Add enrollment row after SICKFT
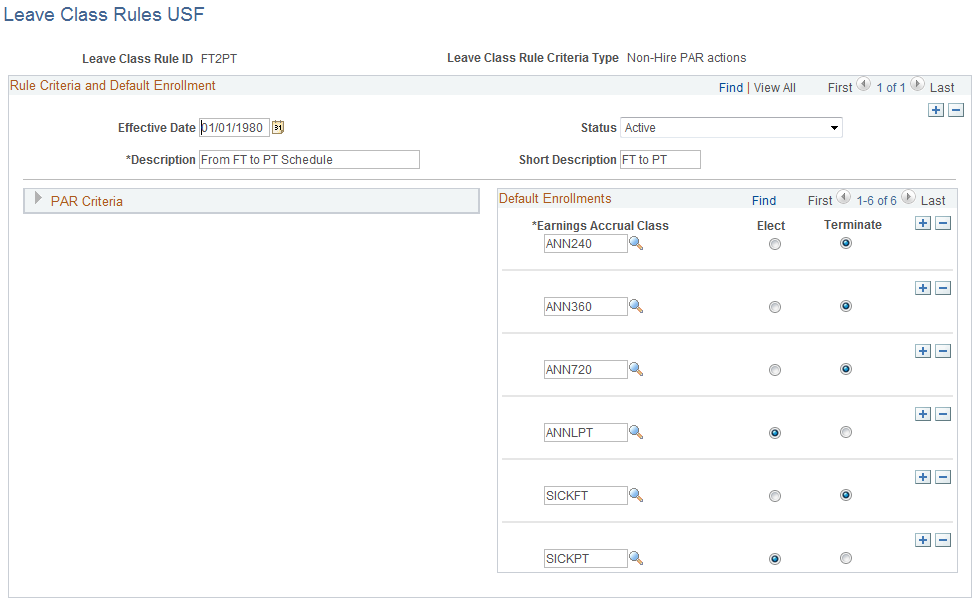This screenshot has height=600, width=978. point(922,477)
